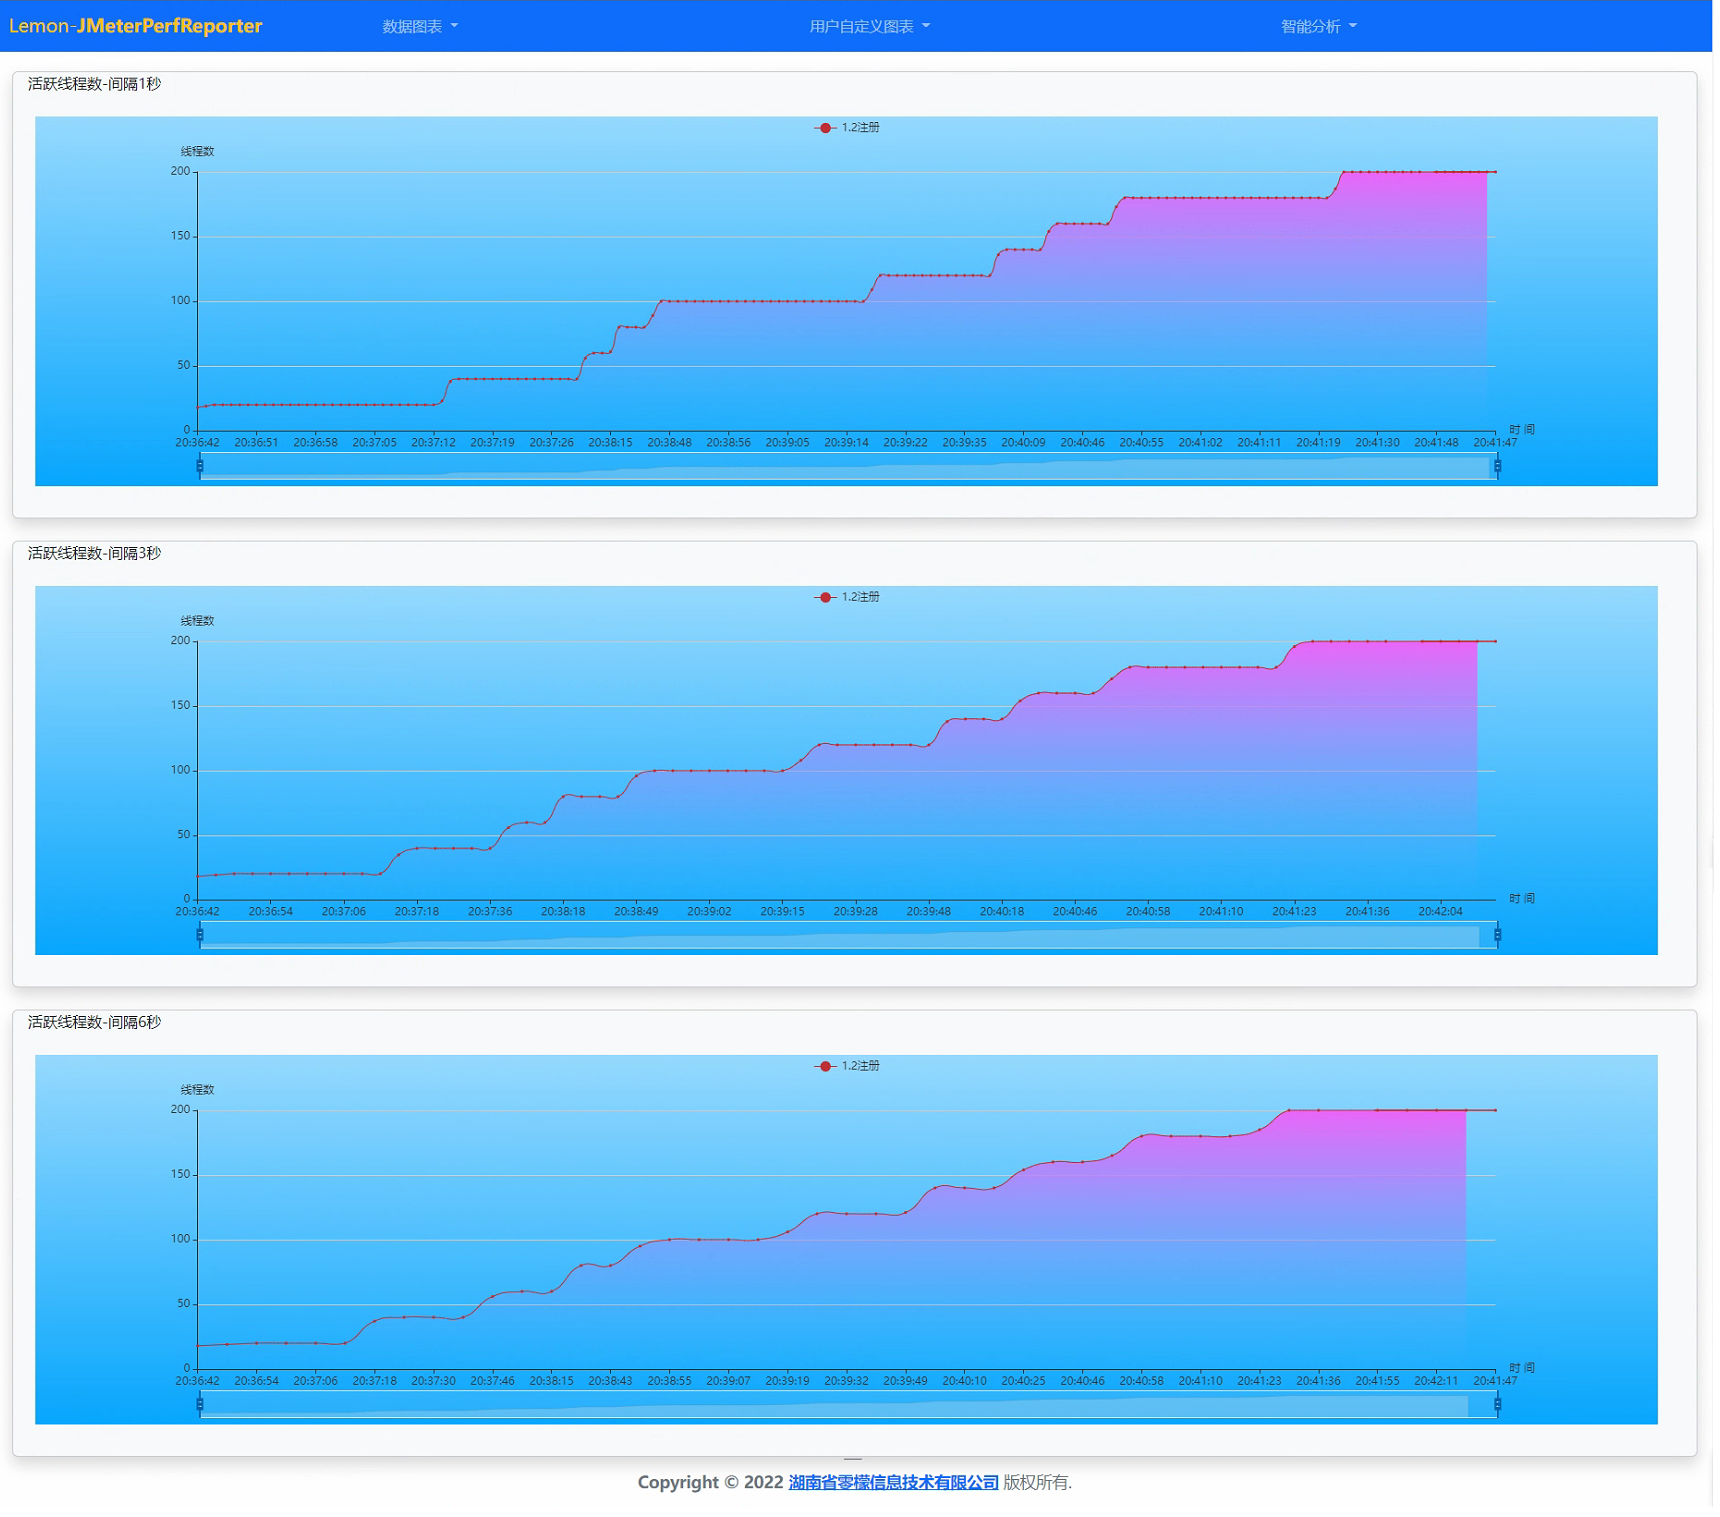The height and width of the screenshot is (1517, 1720).
Task: Click the Lemon-JMeterPerfReporter brand title
Action: [136, 26]
